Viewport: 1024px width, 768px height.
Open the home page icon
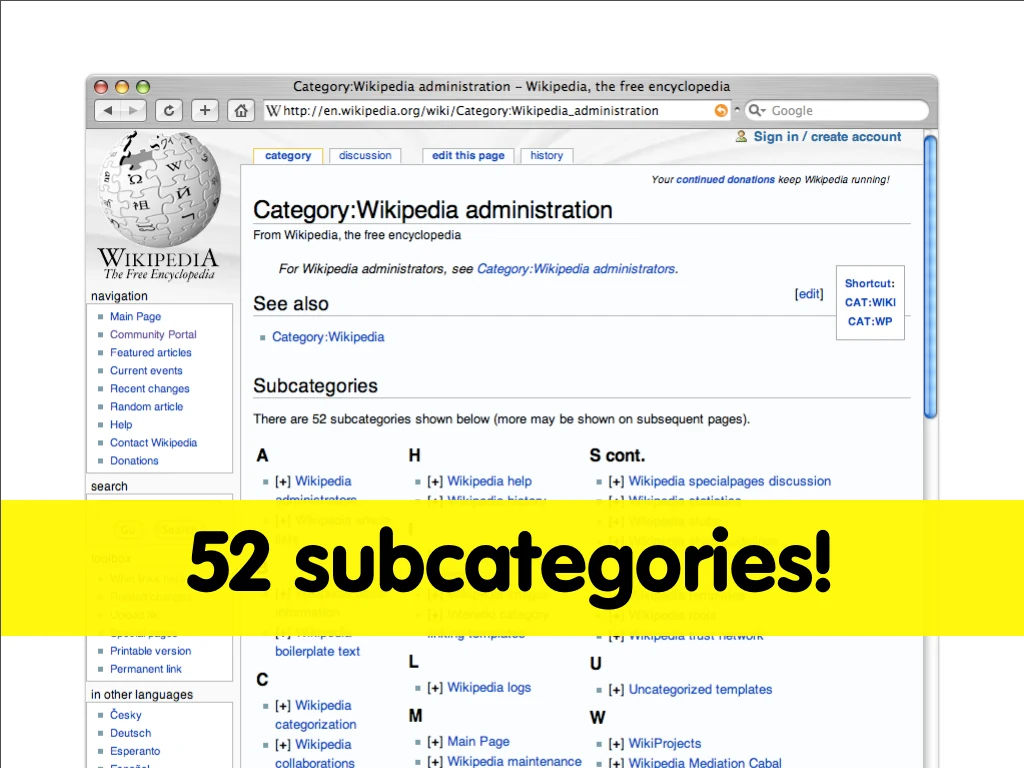pos(241,110)
